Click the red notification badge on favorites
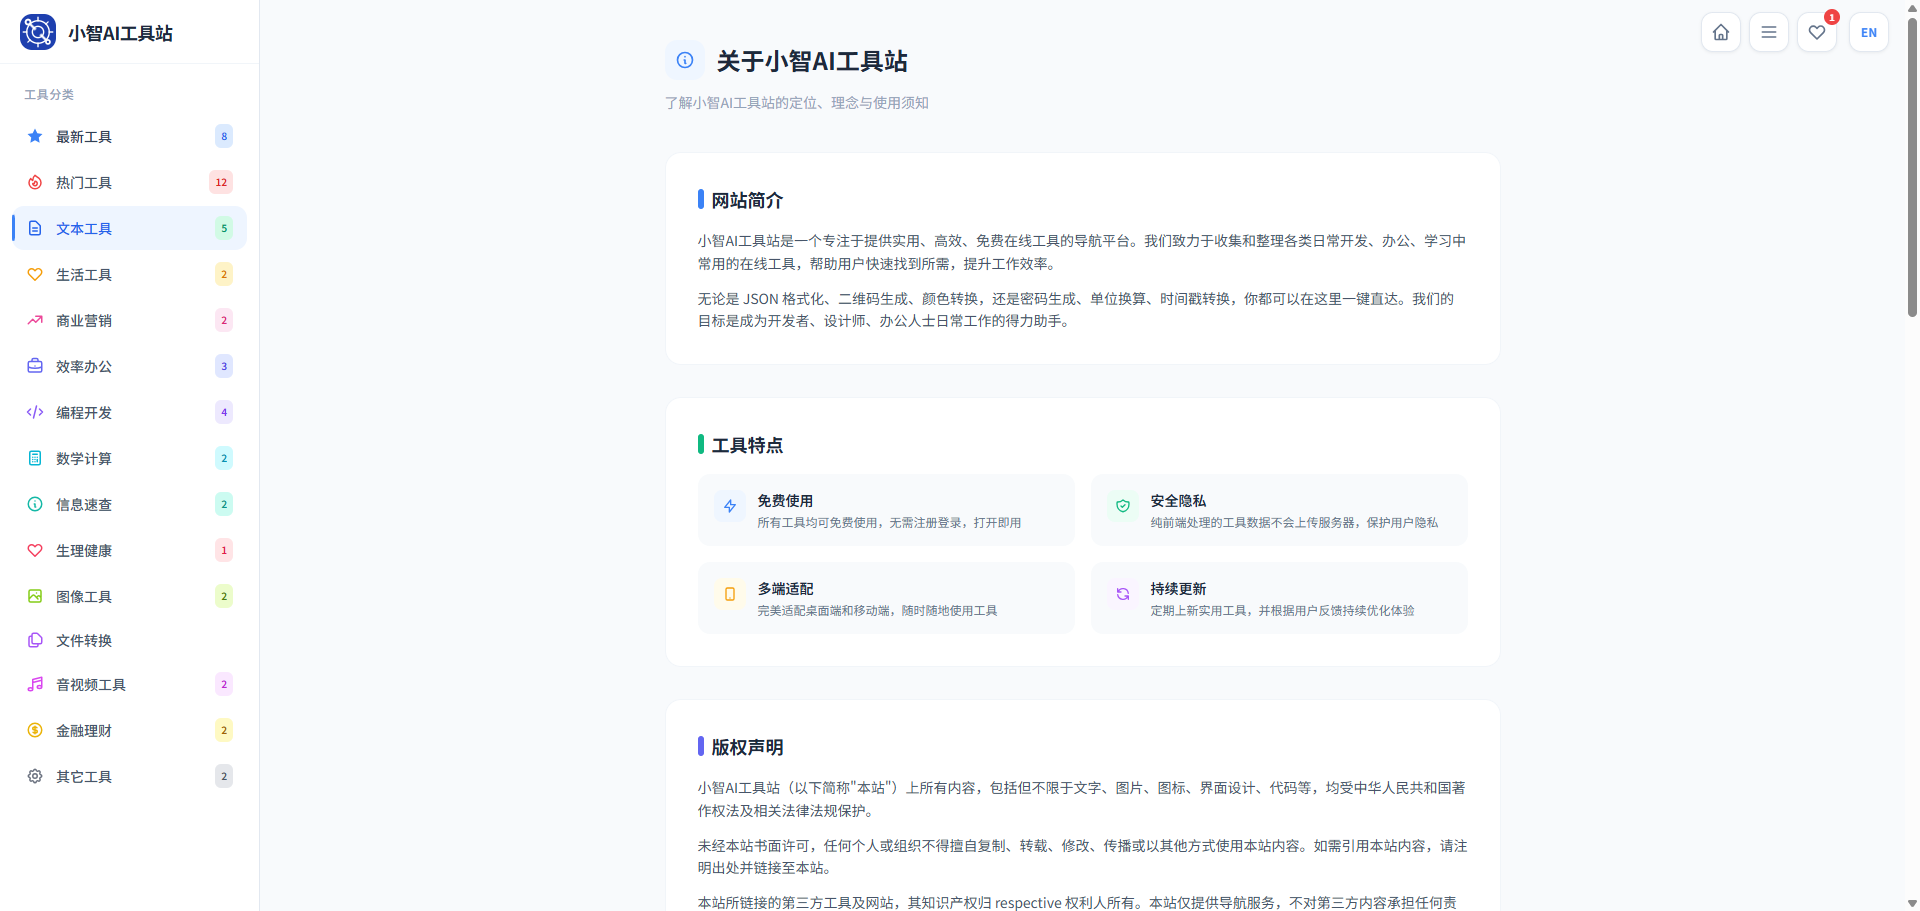The width and height of the screenshot is (1920, 911). click(x=1832, y=17)
